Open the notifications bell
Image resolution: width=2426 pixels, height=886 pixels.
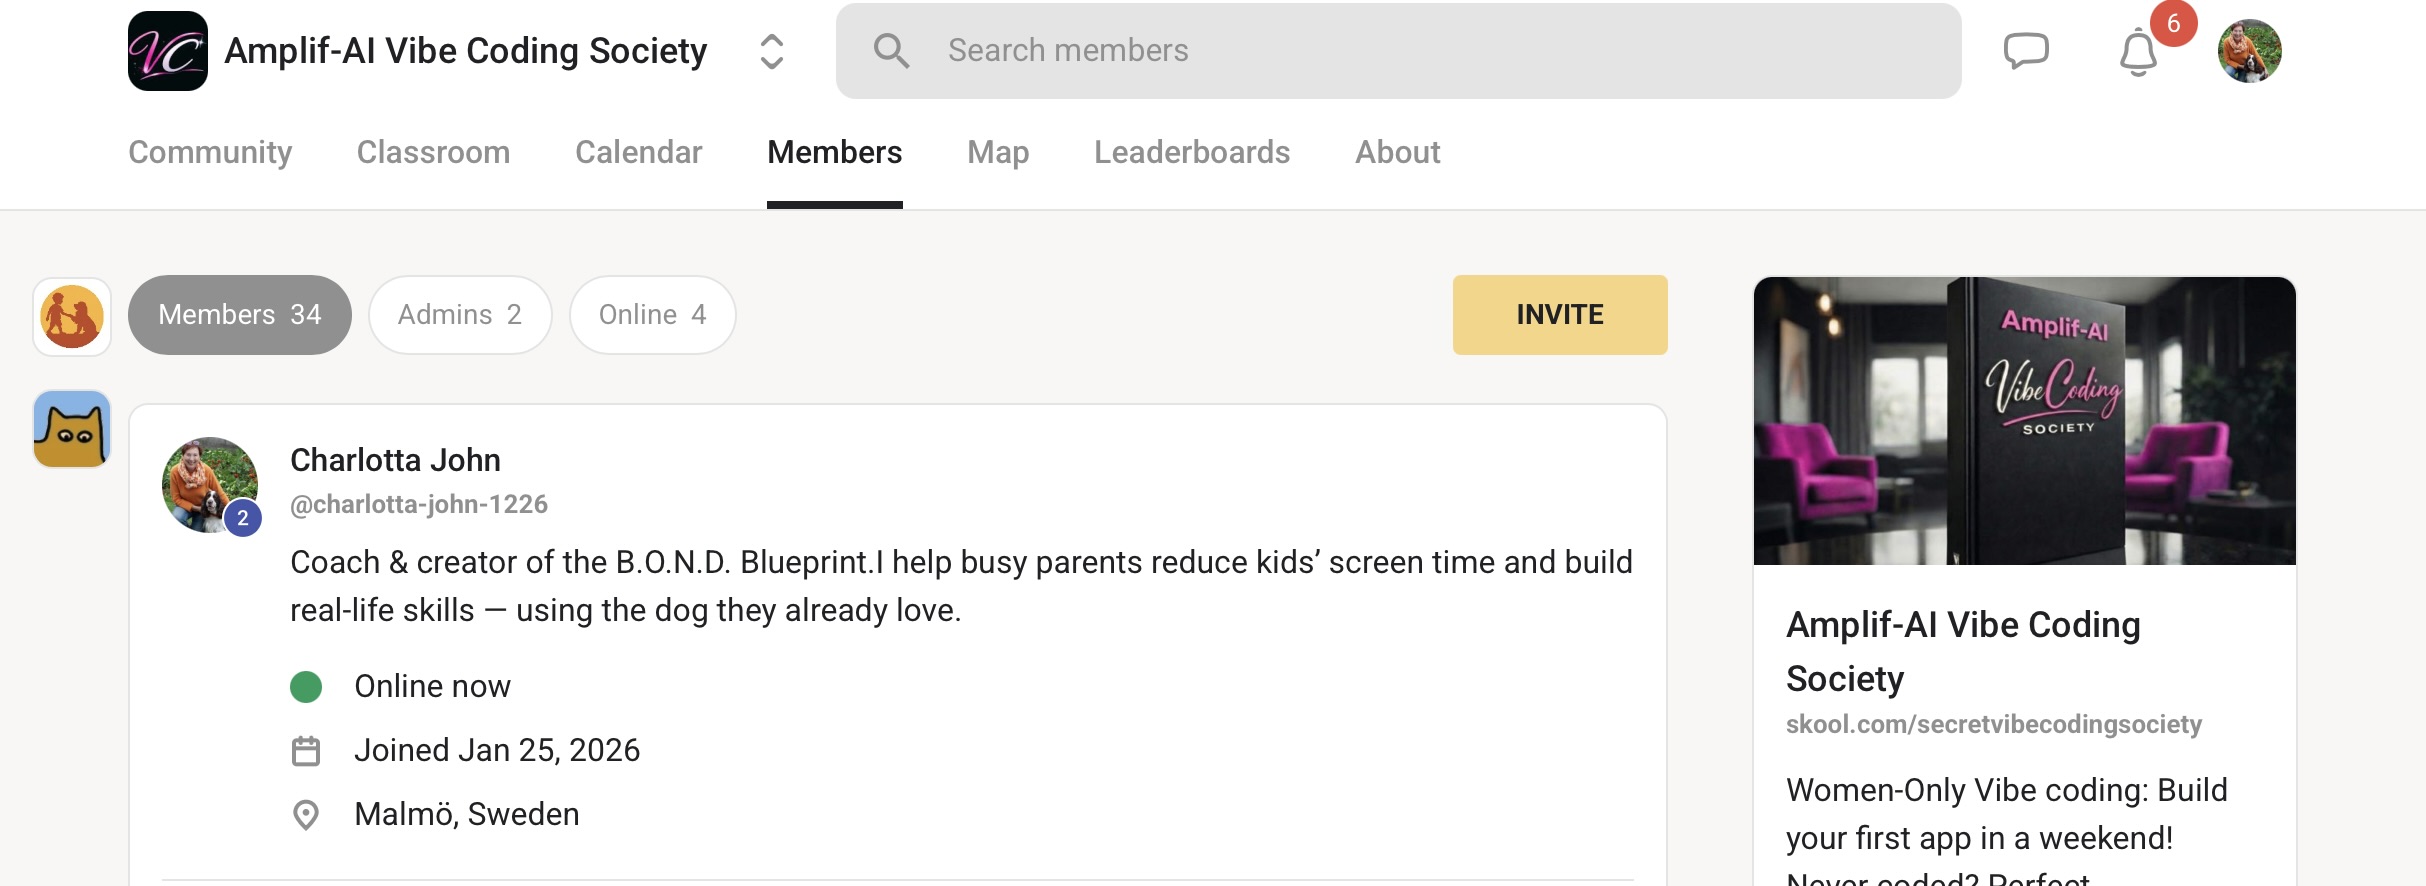coord(2138,53)
